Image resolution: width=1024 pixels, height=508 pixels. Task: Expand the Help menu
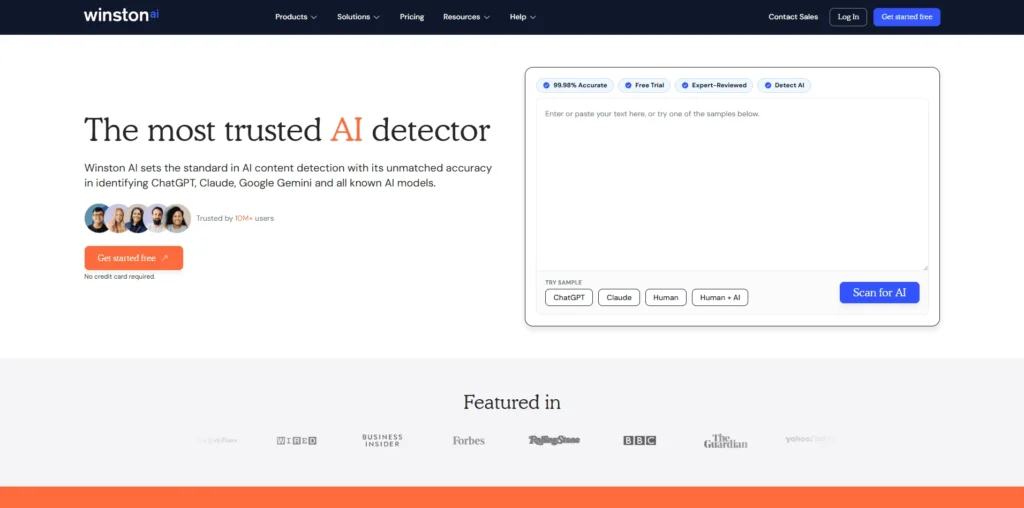(522, 17)
